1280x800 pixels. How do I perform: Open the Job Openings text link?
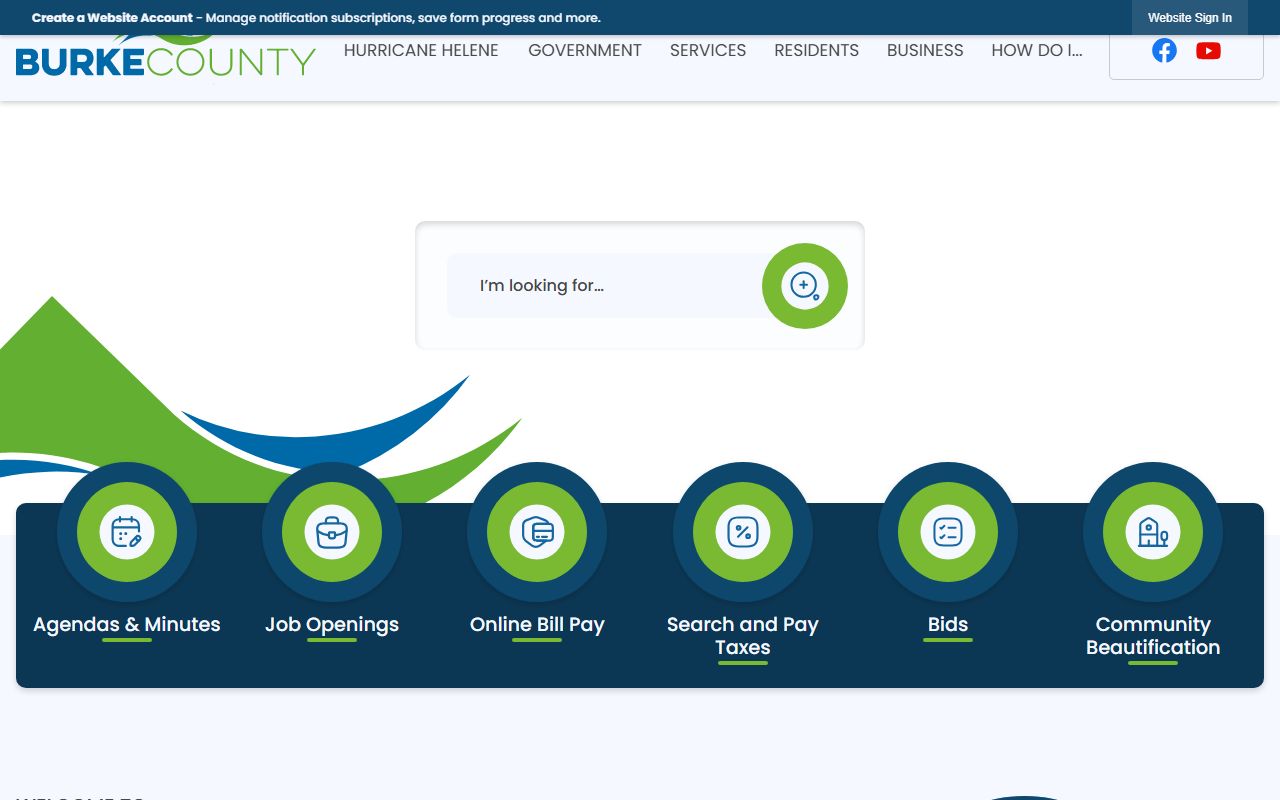[332, 625]
